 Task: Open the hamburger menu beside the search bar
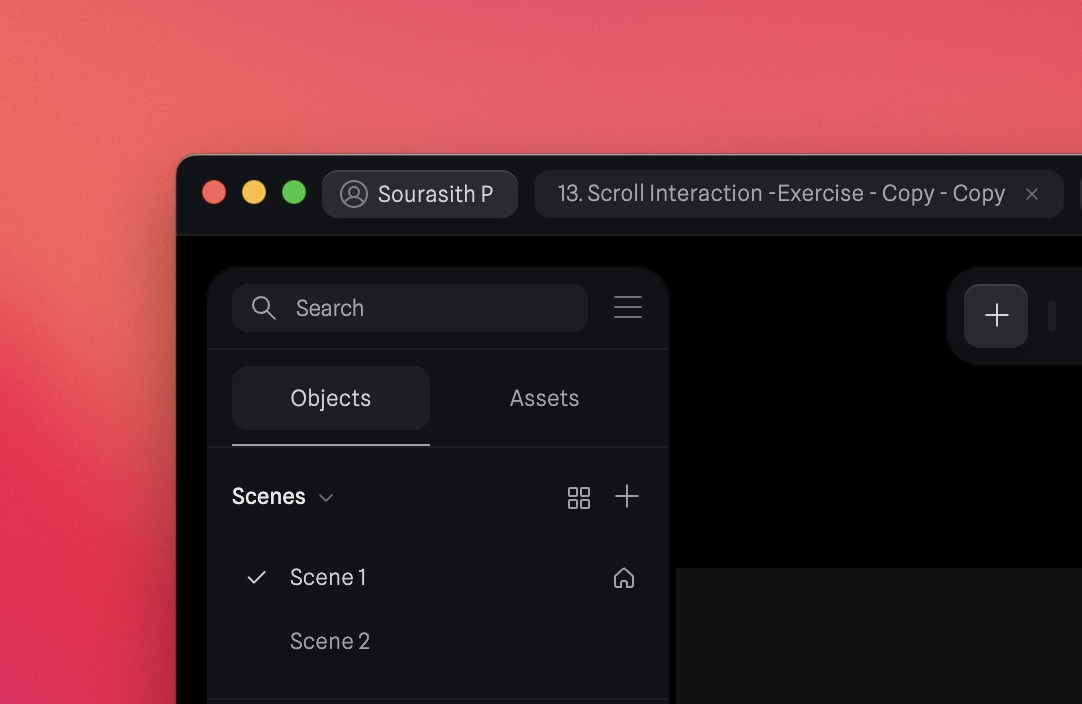coord(628,307)
